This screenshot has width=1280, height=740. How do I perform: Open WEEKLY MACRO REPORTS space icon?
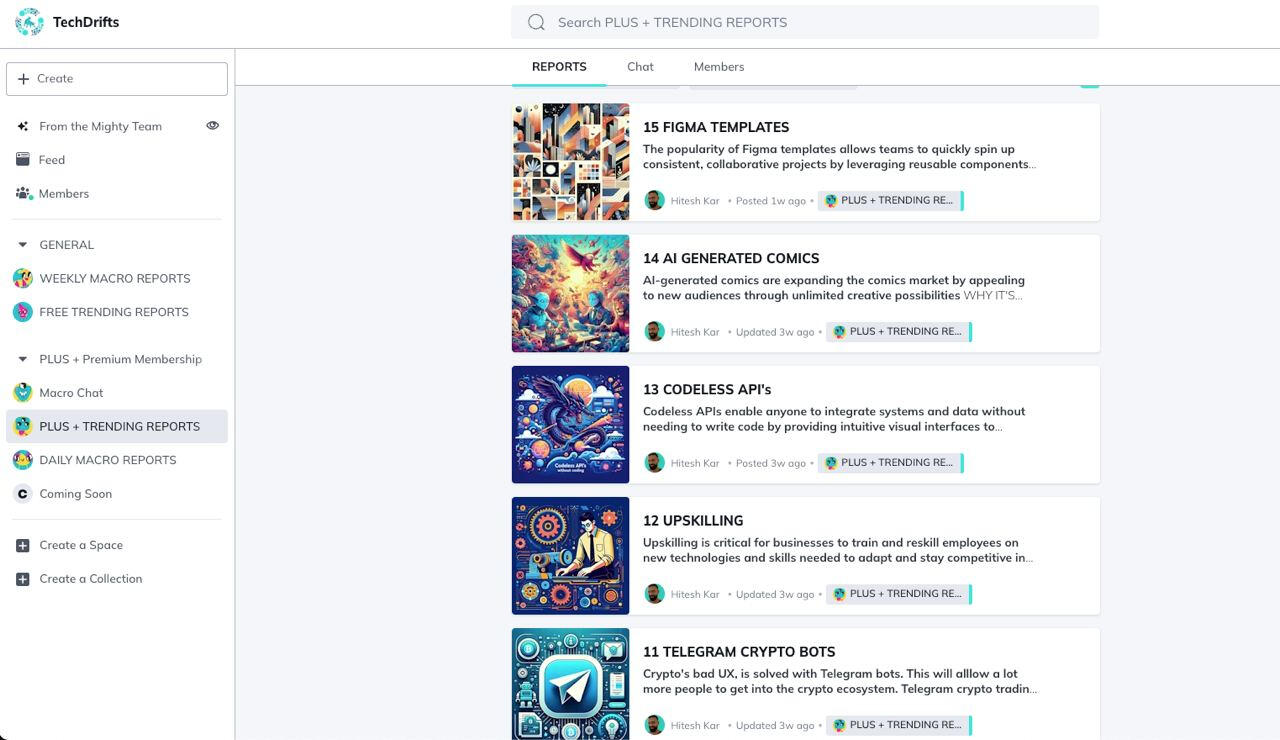[23, 278]
